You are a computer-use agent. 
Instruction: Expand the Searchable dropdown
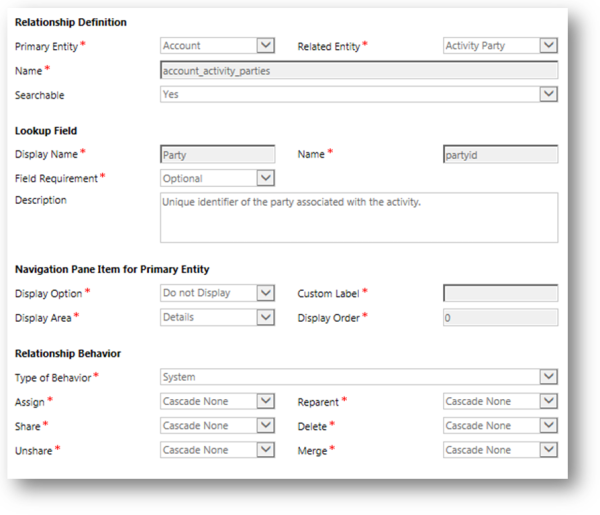point(358,94)
